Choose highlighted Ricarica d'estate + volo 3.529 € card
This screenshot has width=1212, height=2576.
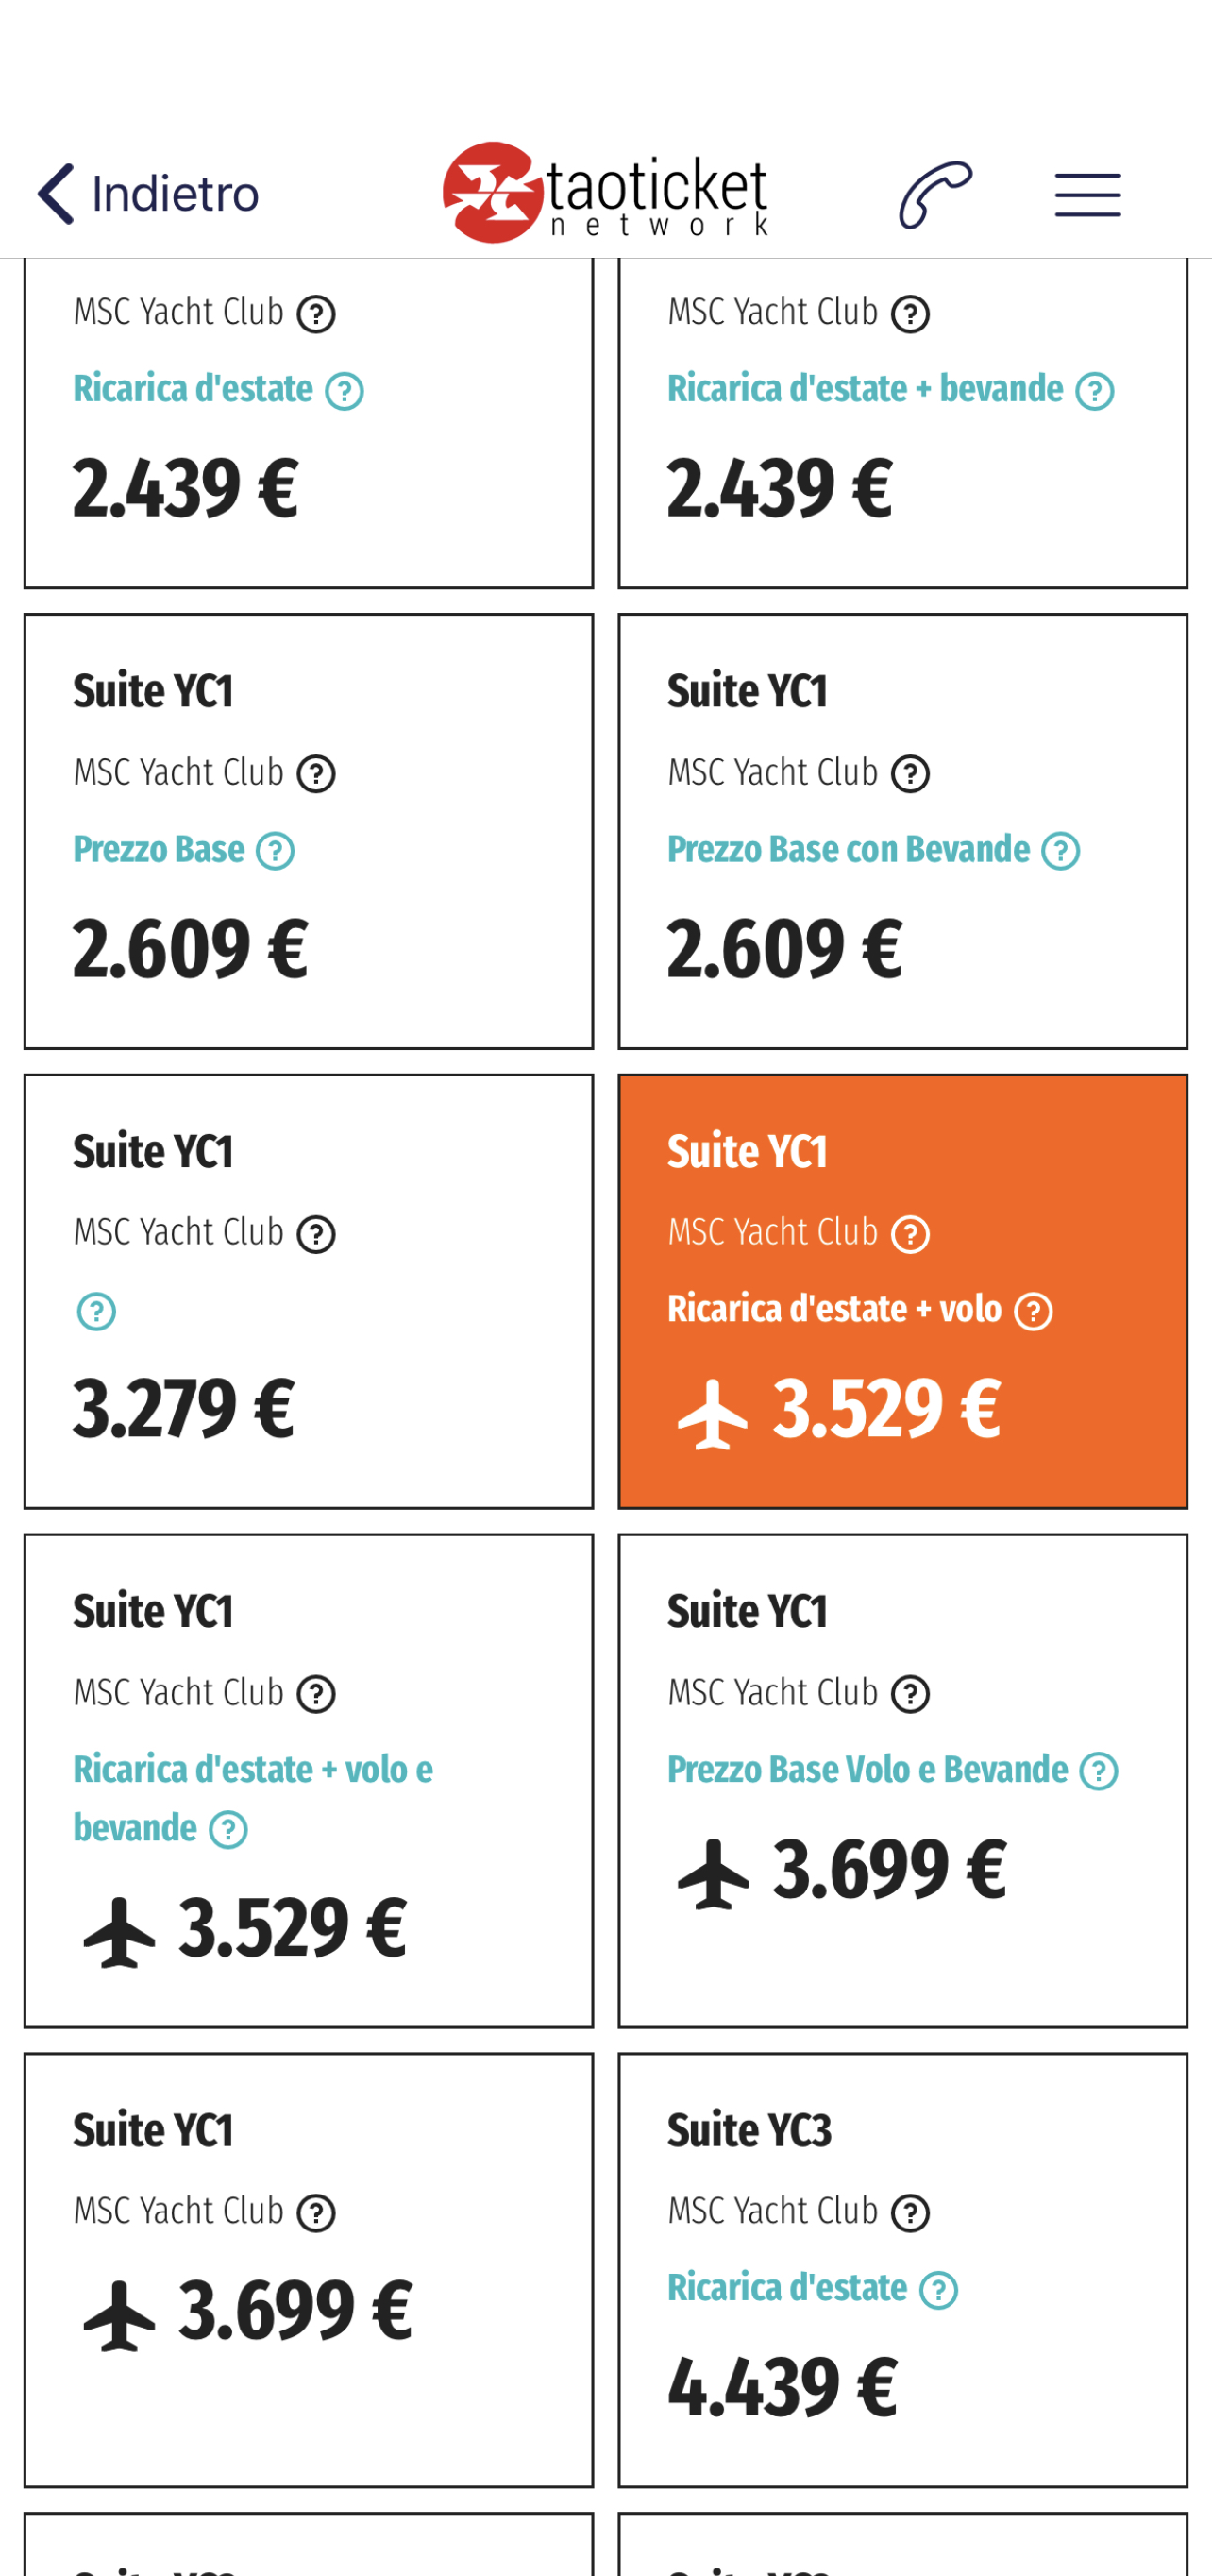point(903,1291)
